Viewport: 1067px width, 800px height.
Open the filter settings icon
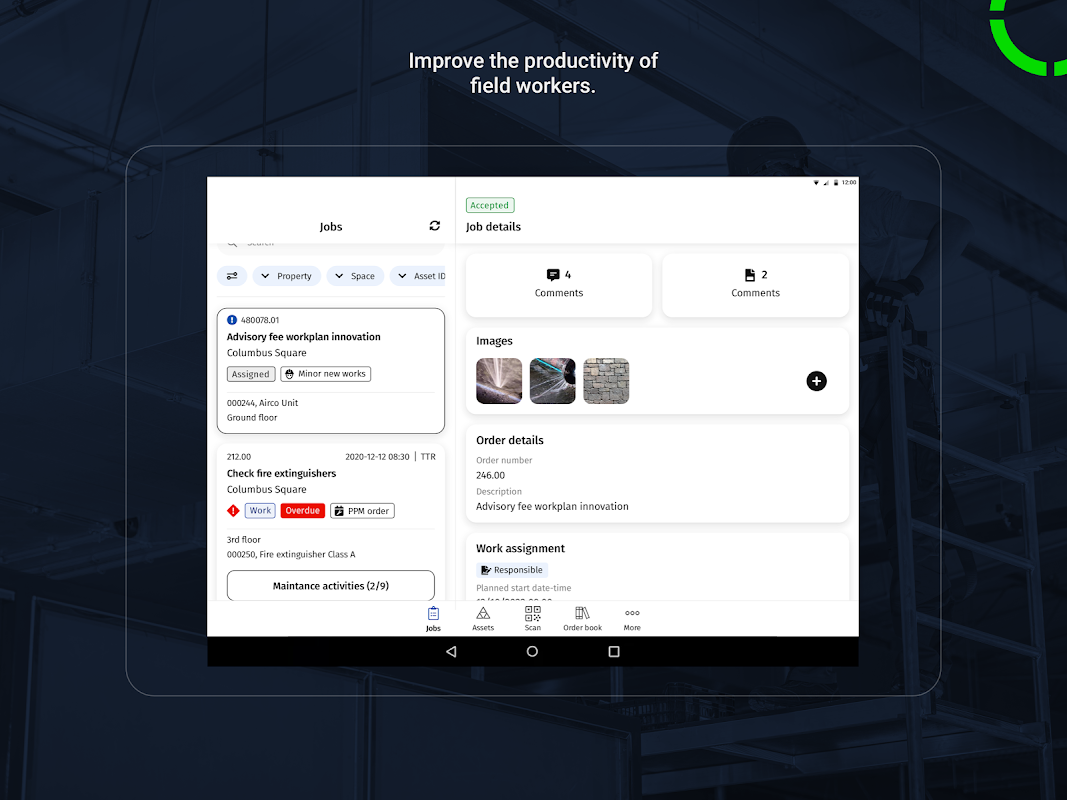[x=232, y=276]
